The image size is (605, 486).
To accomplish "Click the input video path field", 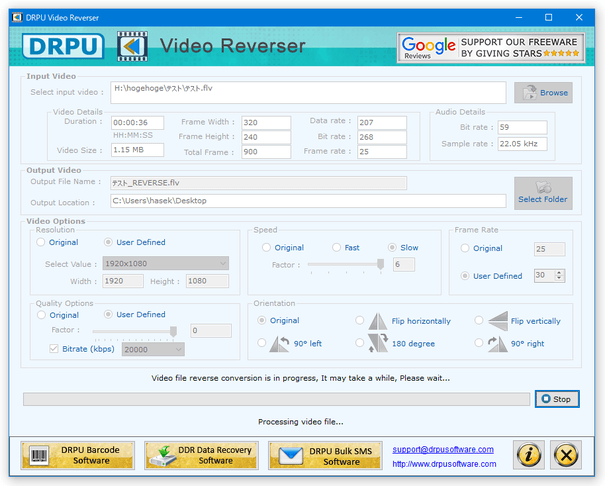I will point(308,93).
